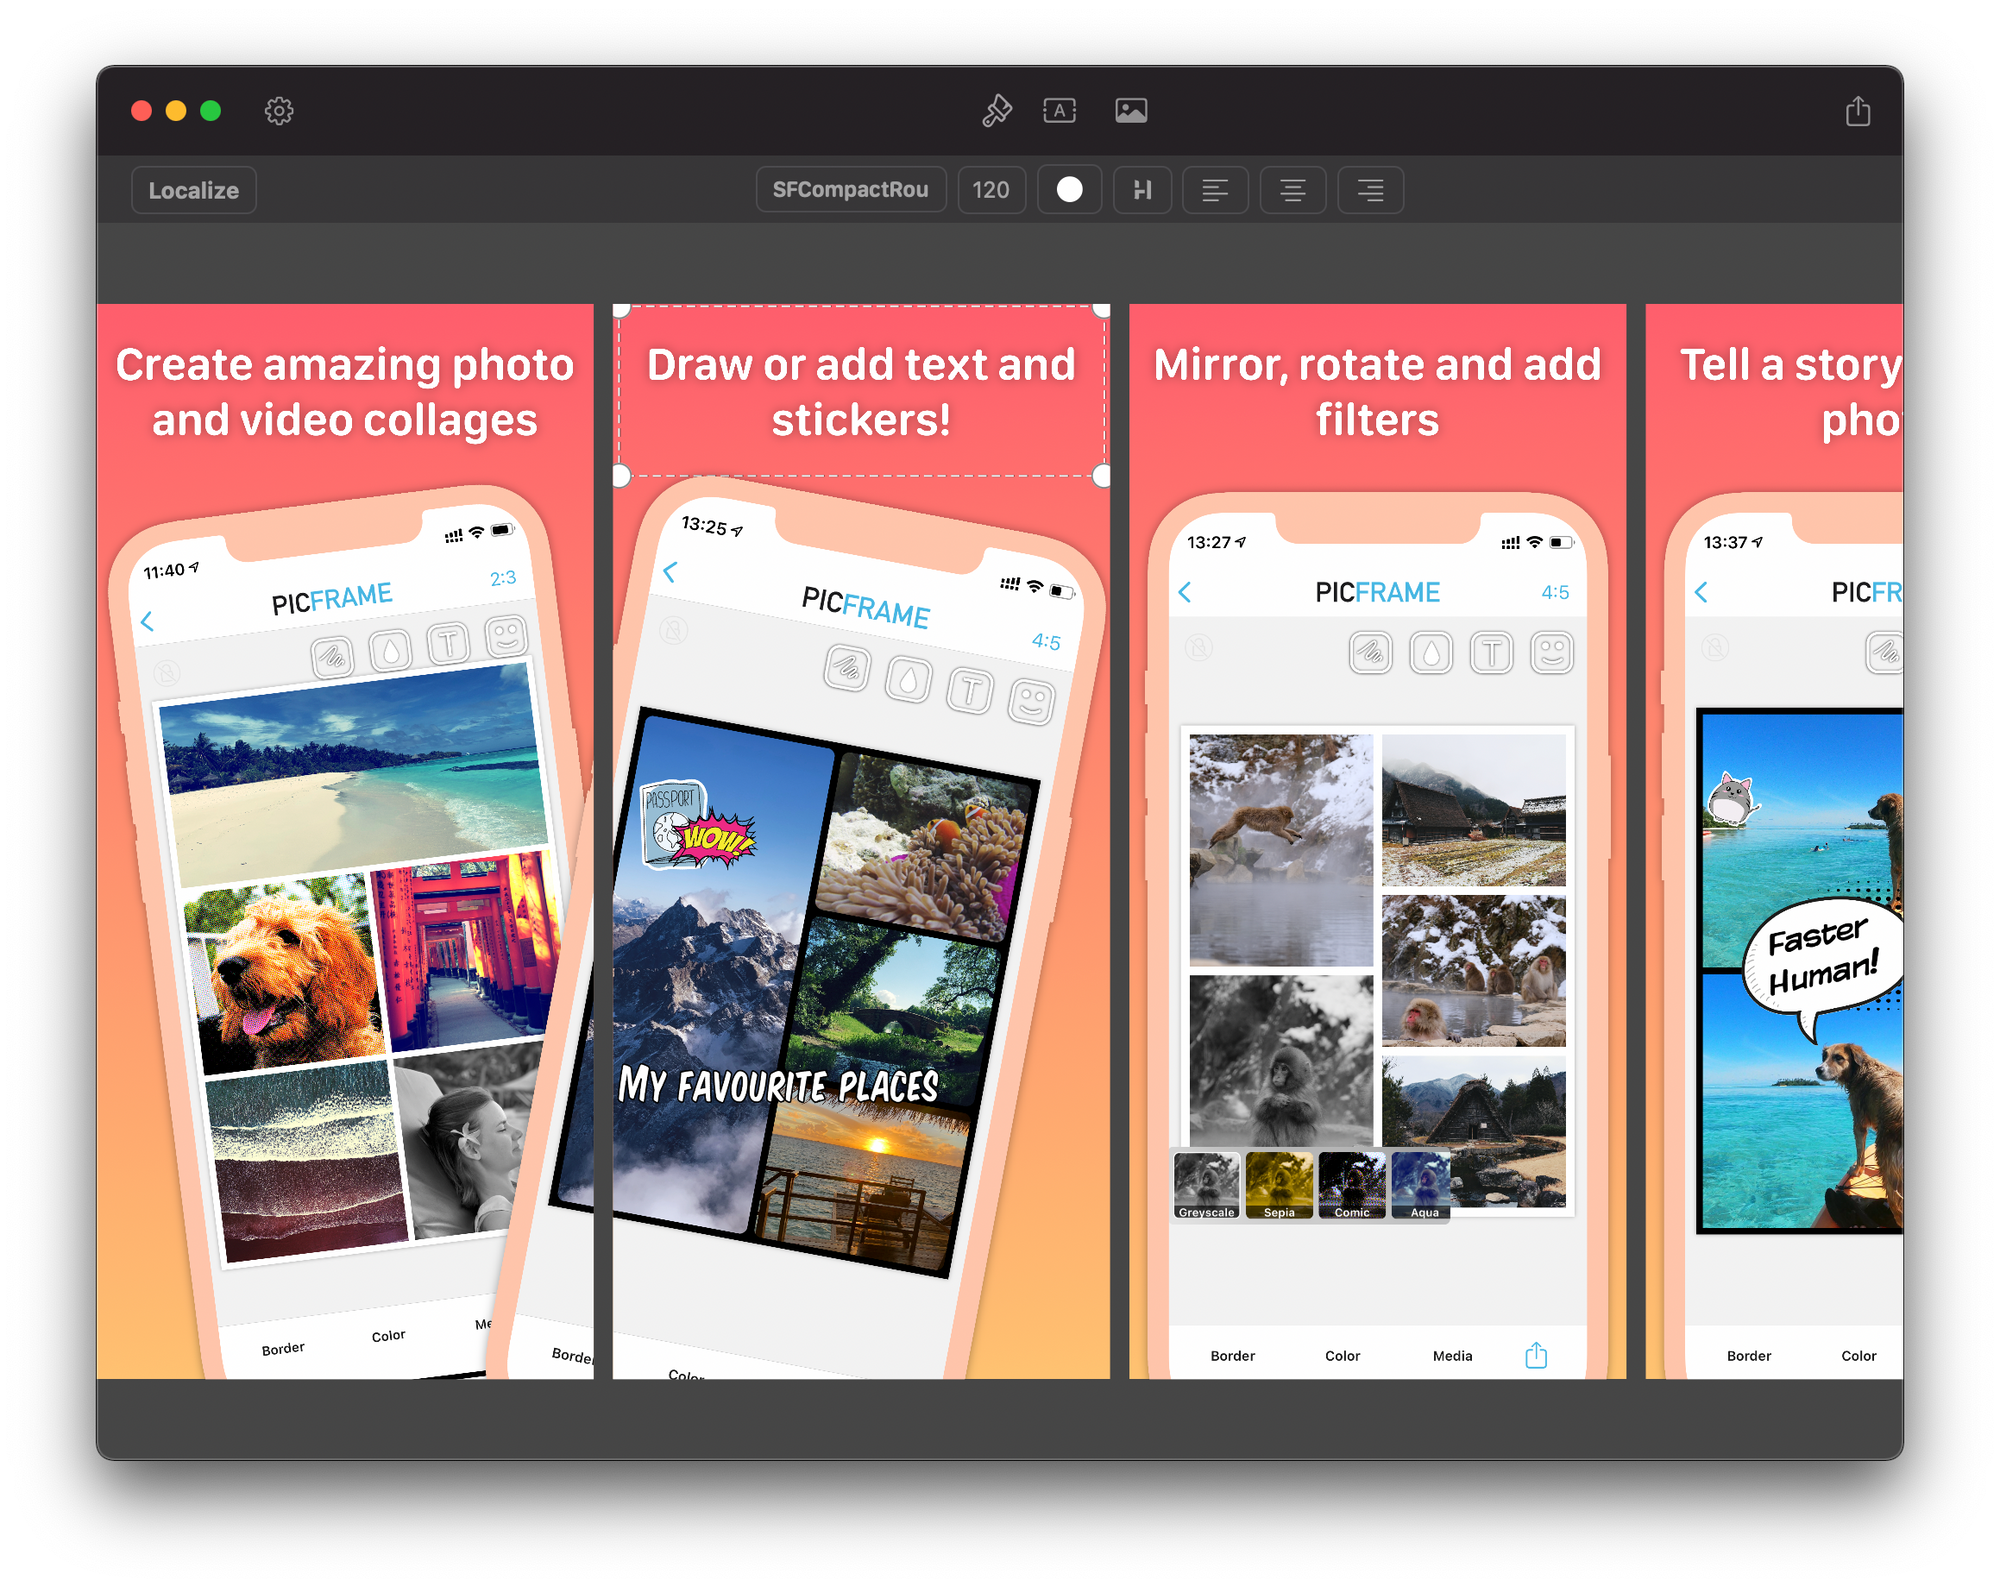
Task: Click top-right handle of selected text box
Action: (1102, 309)
